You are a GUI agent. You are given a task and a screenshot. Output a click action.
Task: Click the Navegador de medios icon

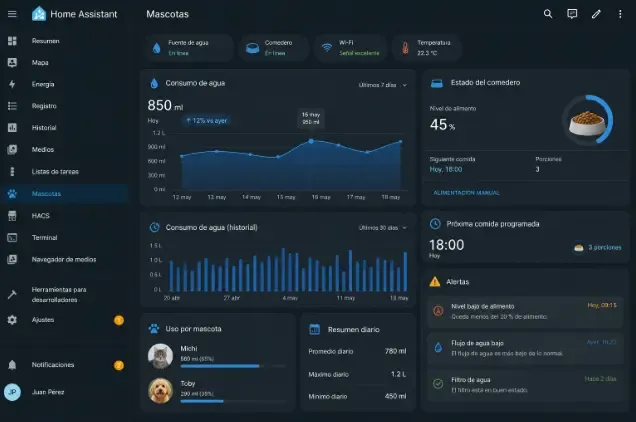pyautogui.click(x=12, y=259)
